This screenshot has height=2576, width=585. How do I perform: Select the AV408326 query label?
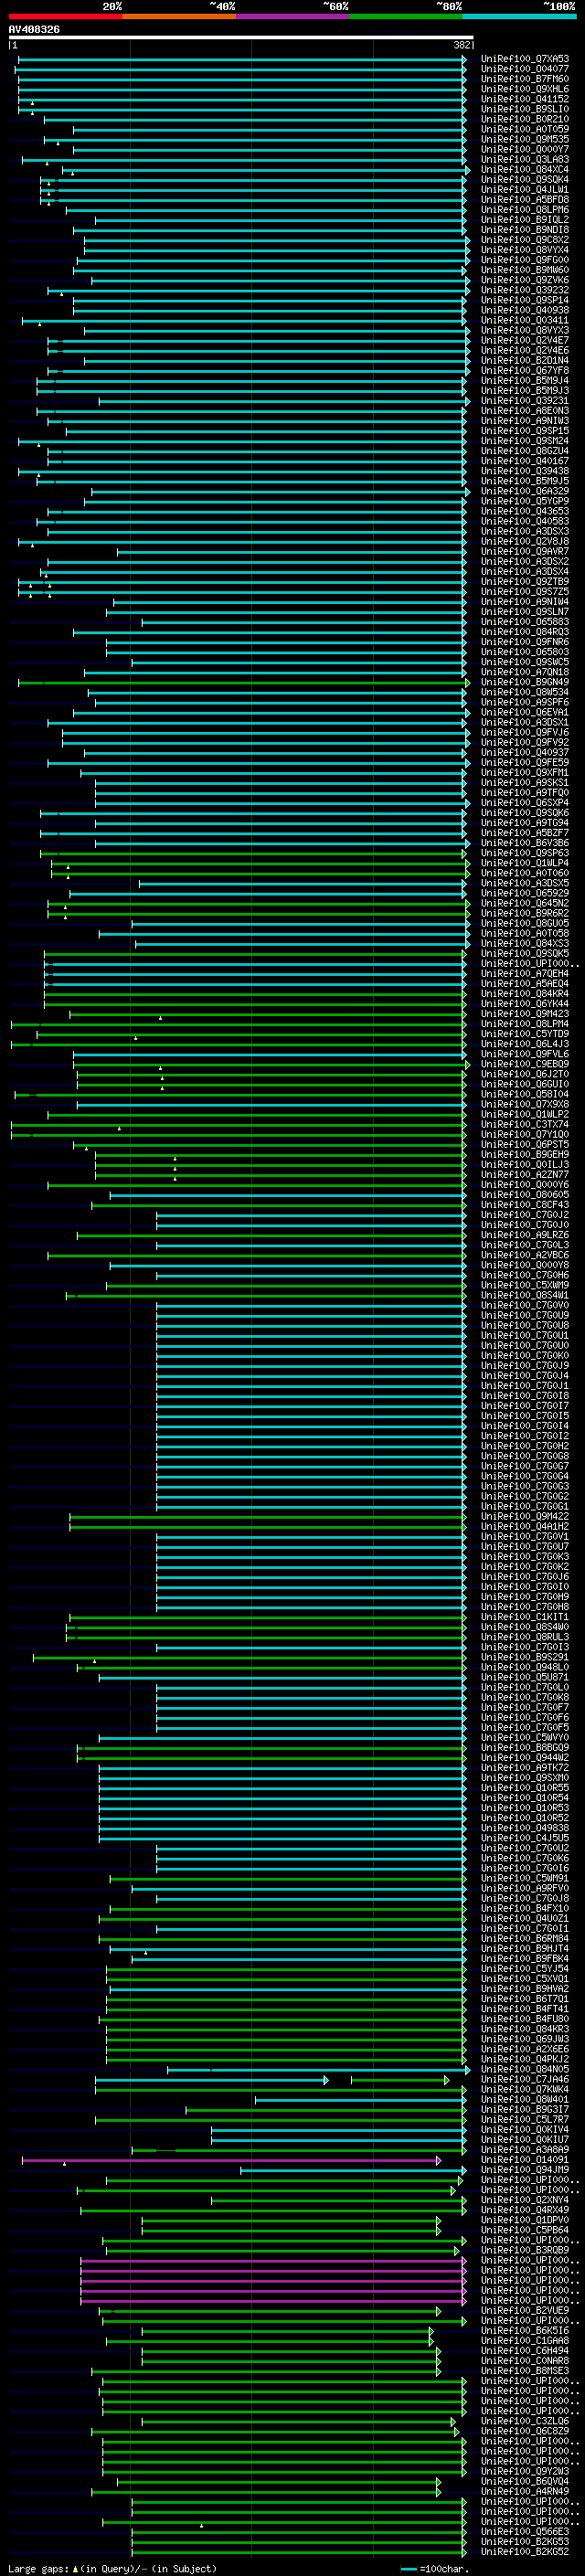[x=34, y=30]
